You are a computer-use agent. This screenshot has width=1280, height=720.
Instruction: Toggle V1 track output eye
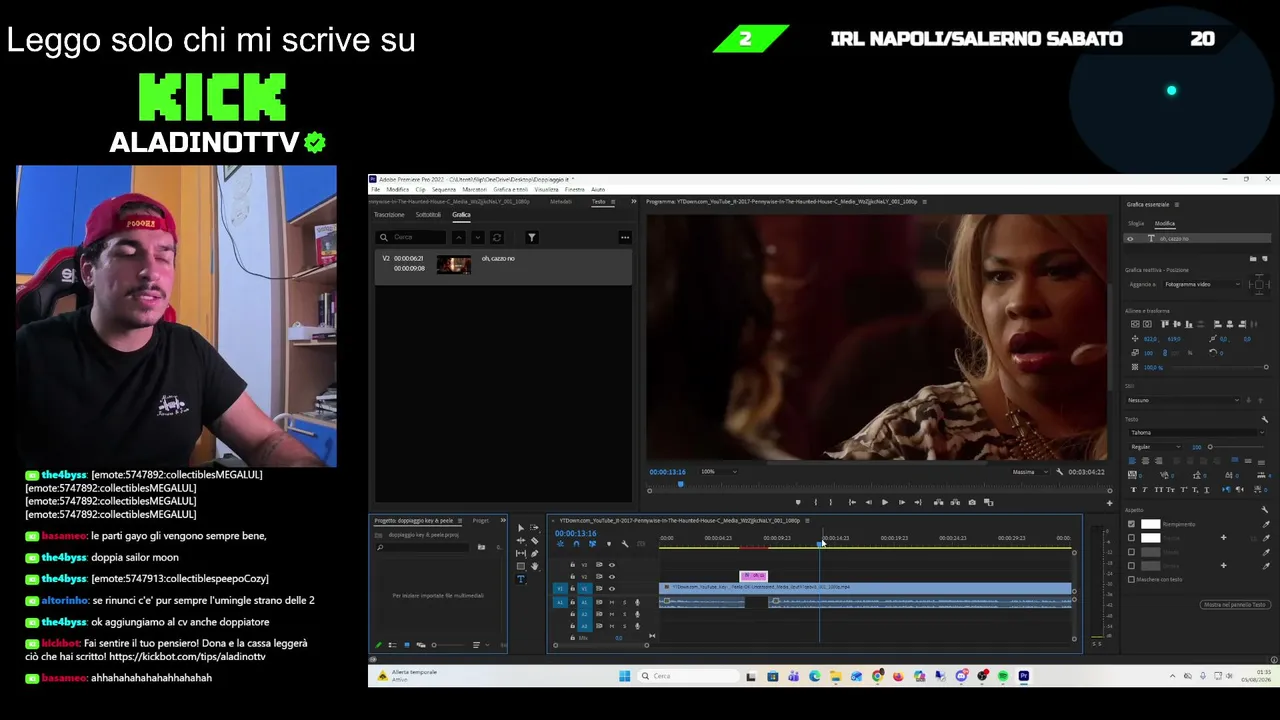(x=612, y=589)
